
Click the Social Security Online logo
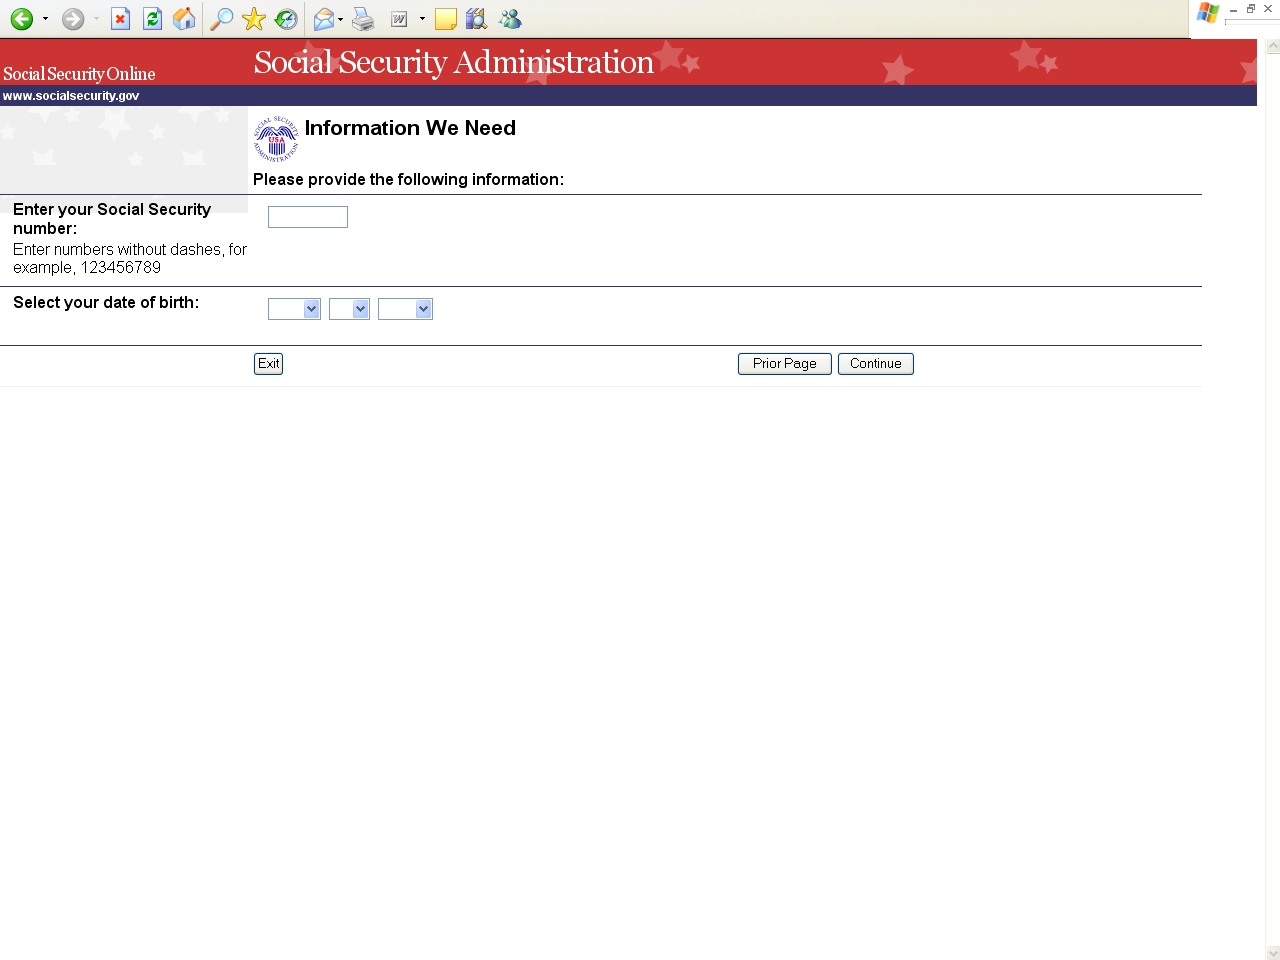coord(79,74)
